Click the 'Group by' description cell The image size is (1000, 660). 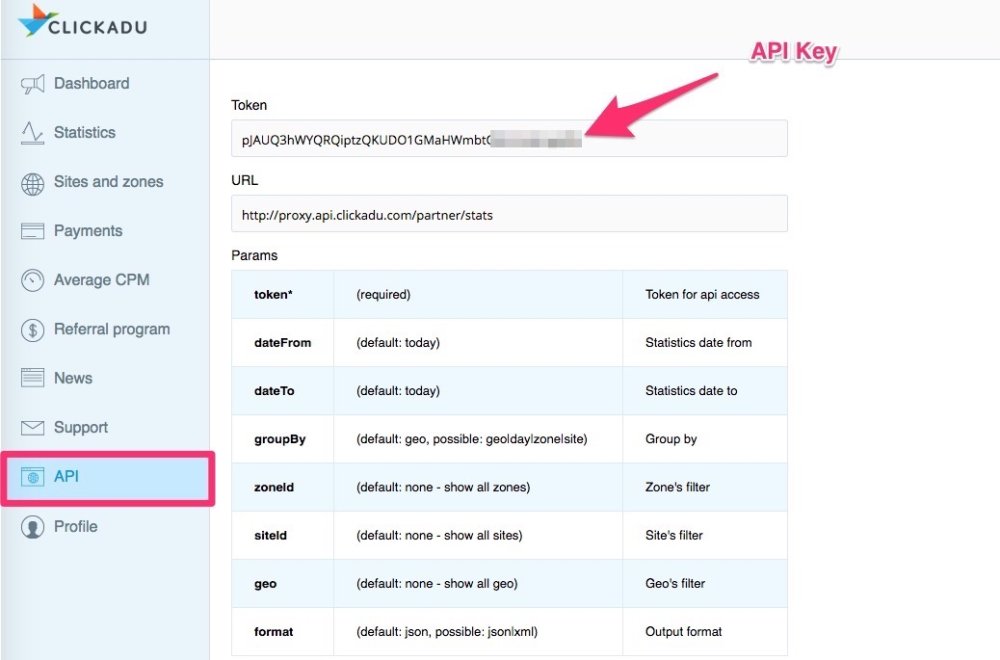tap(705, 439)
